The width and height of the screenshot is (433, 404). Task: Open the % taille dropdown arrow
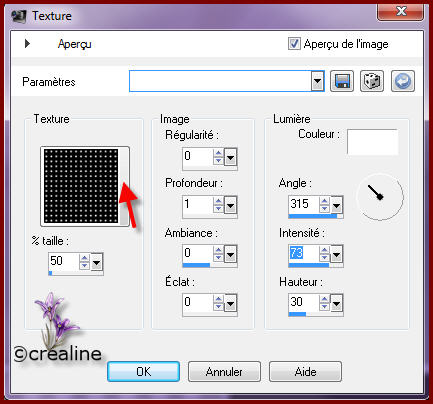point(97,263)
